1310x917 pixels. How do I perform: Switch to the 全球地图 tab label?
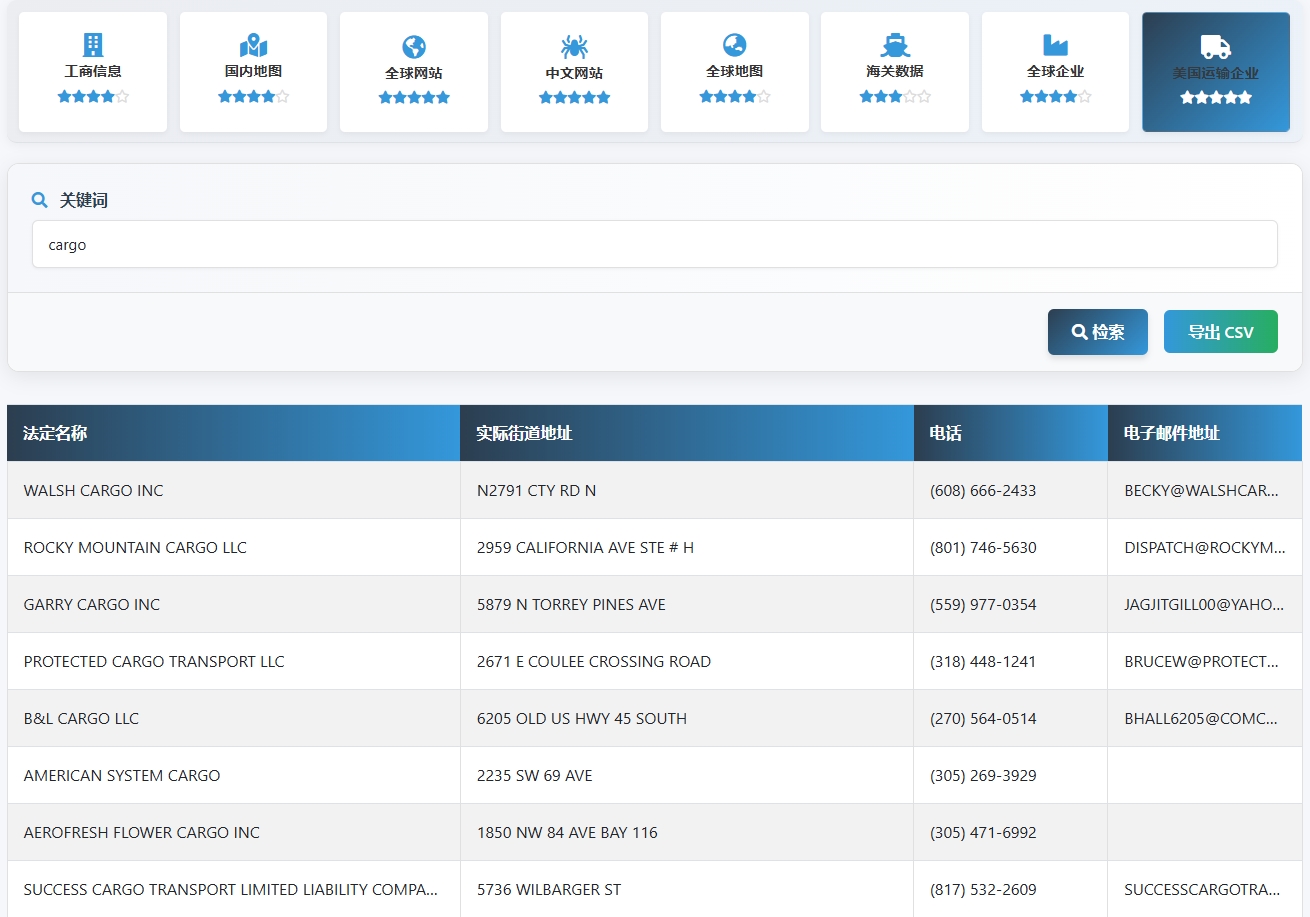(x=735, y=72)
